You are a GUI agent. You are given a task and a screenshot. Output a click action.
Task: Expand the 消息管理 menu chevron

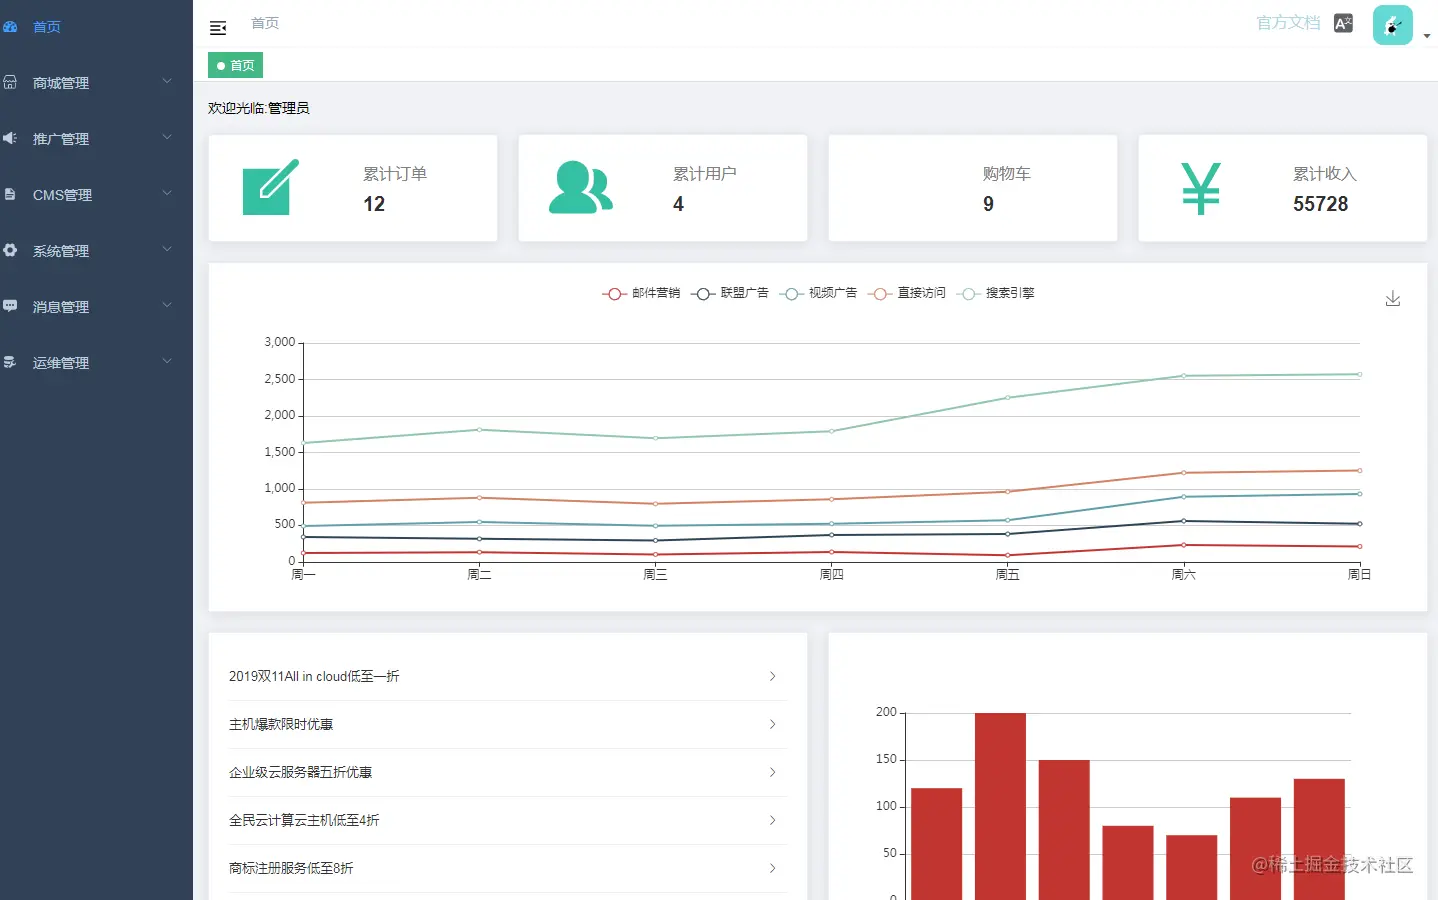[167, 305]
